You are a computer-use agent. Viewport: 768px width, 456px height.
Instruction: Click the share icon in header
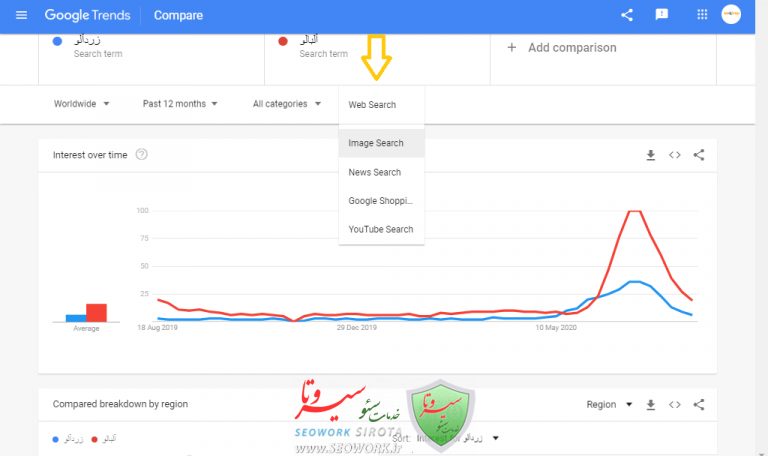coord(627,15)
